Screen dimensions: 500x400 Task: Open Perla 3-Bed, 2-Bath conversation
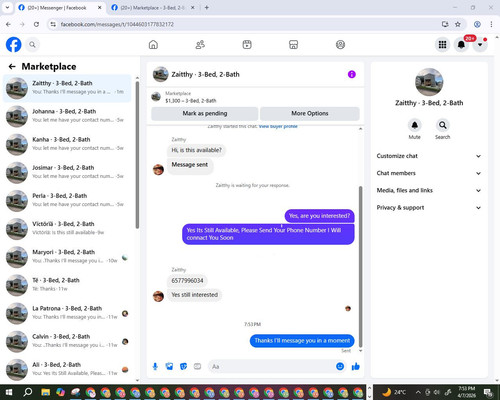pyautogui.click(x=67, y=201)
